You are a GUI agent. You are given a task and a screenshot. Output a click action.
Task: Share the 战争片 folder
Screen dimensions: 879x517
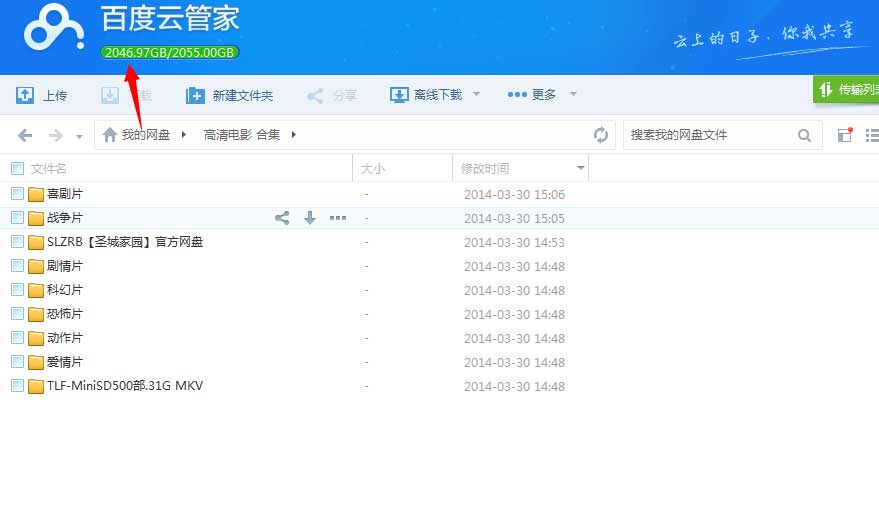pyautogui.click(x=282, y=218)
